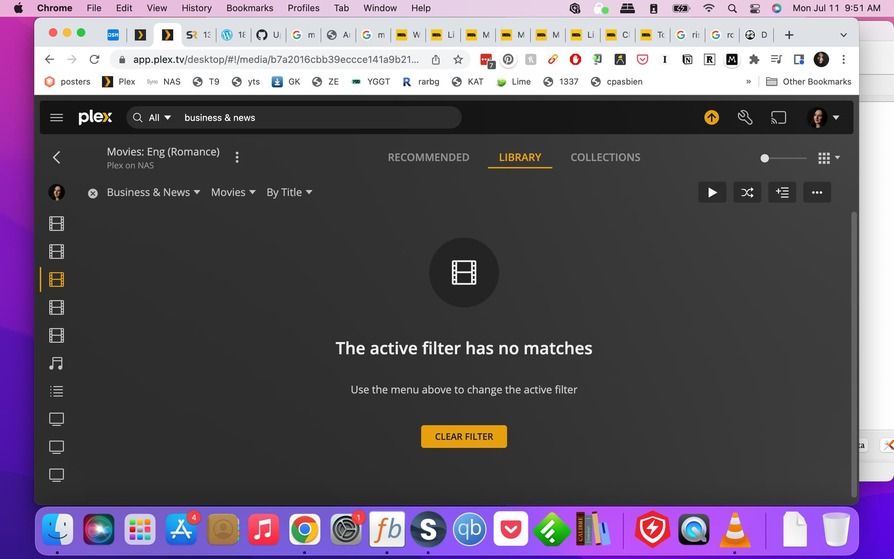Open the History menu in menu bar

click(196, 8)
